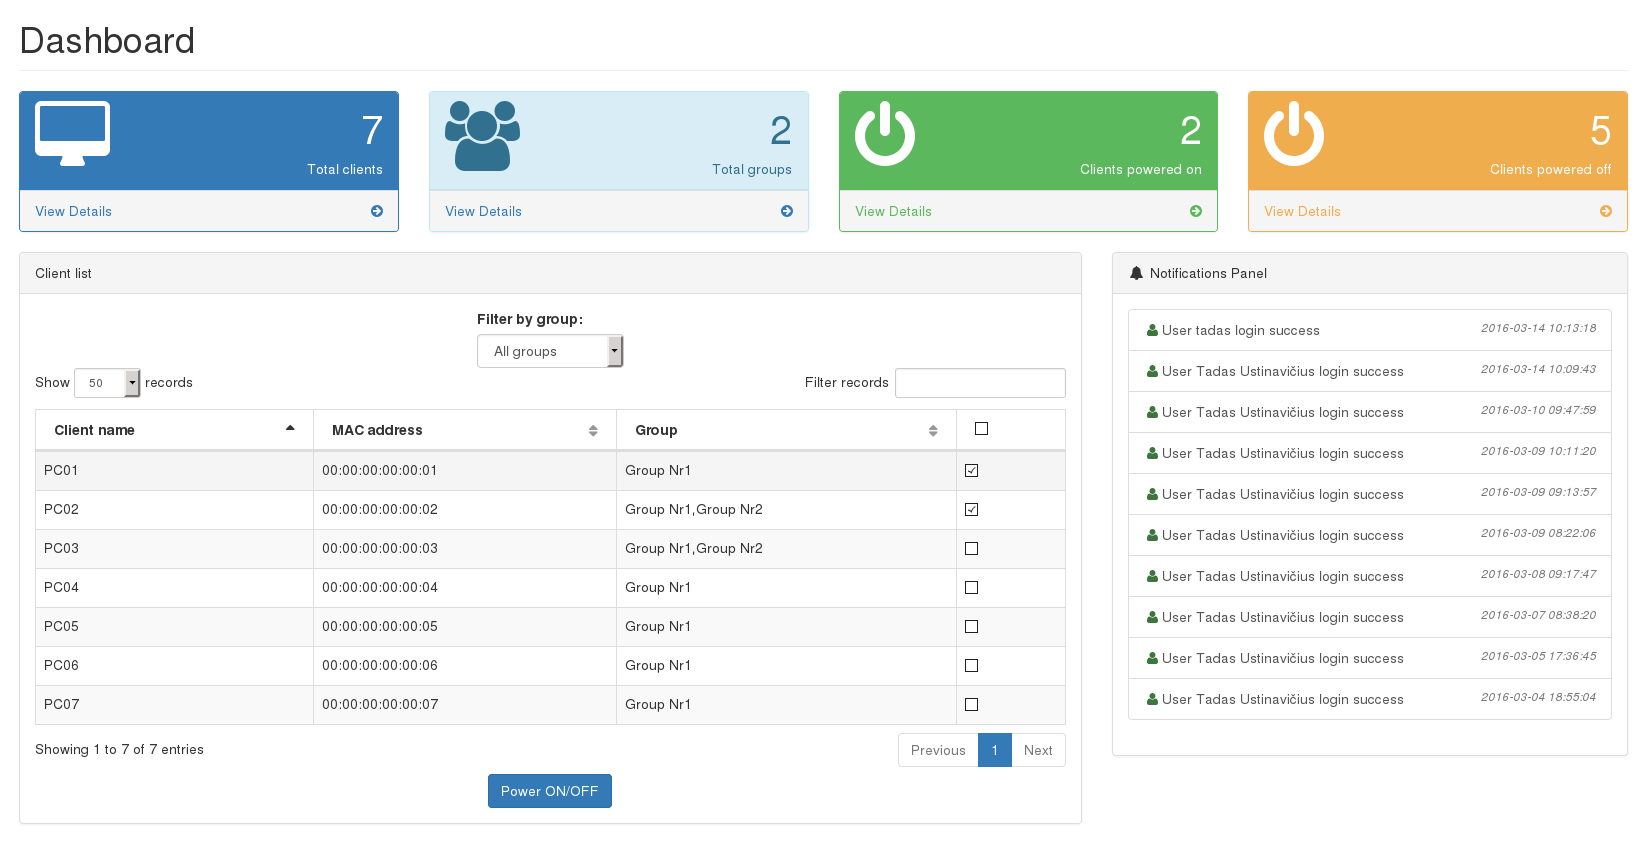This screenshot has width=1643, height=868.
Task: Check the PC07 row checkbox
Action: [x=971, y=704]
